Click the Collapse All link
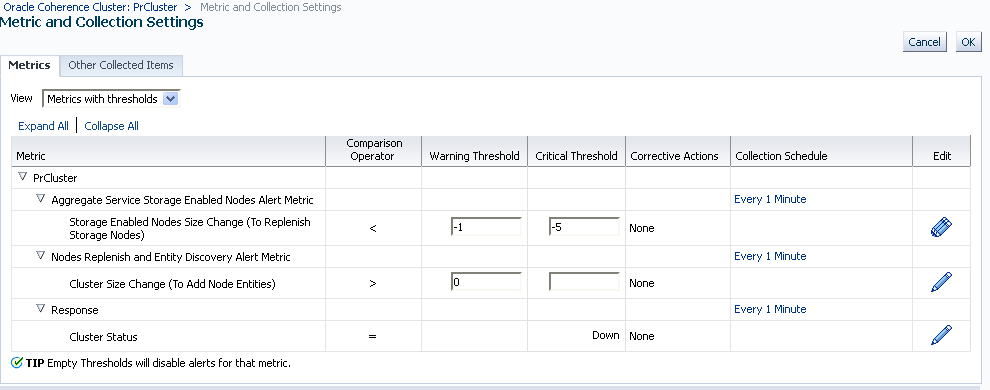Screen dimensions: 990x390 tap(111, 126)
